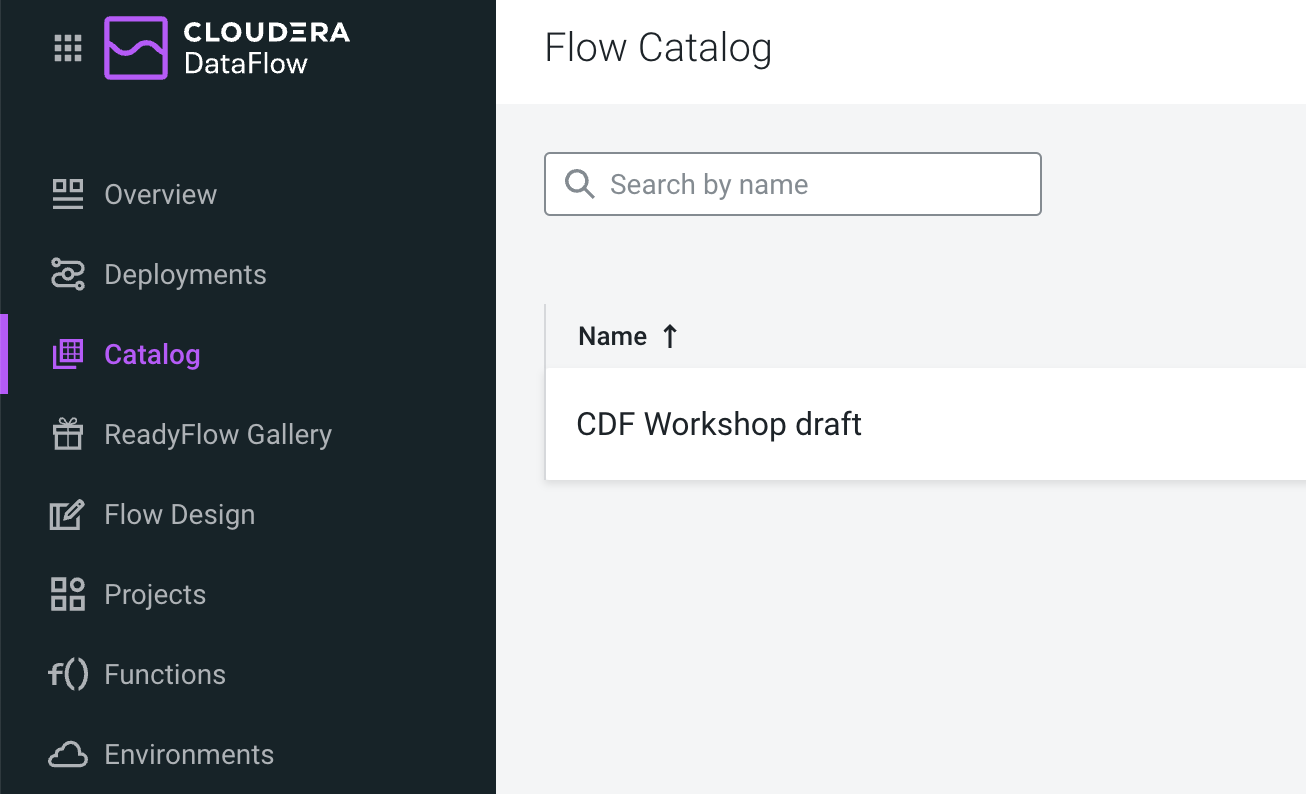
Task: Click the Flow Design pencil icon
Action: coord(68,514)
